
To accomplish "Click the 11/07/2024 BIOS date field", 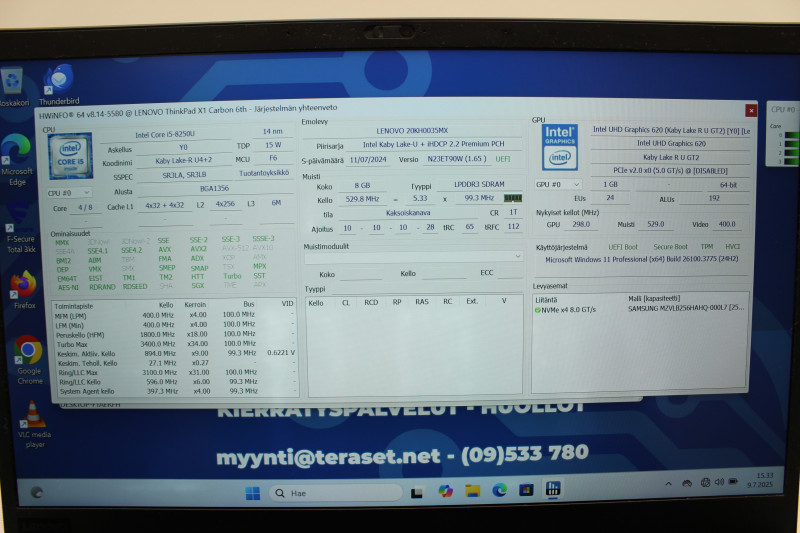I will click(x=368, y=160).
